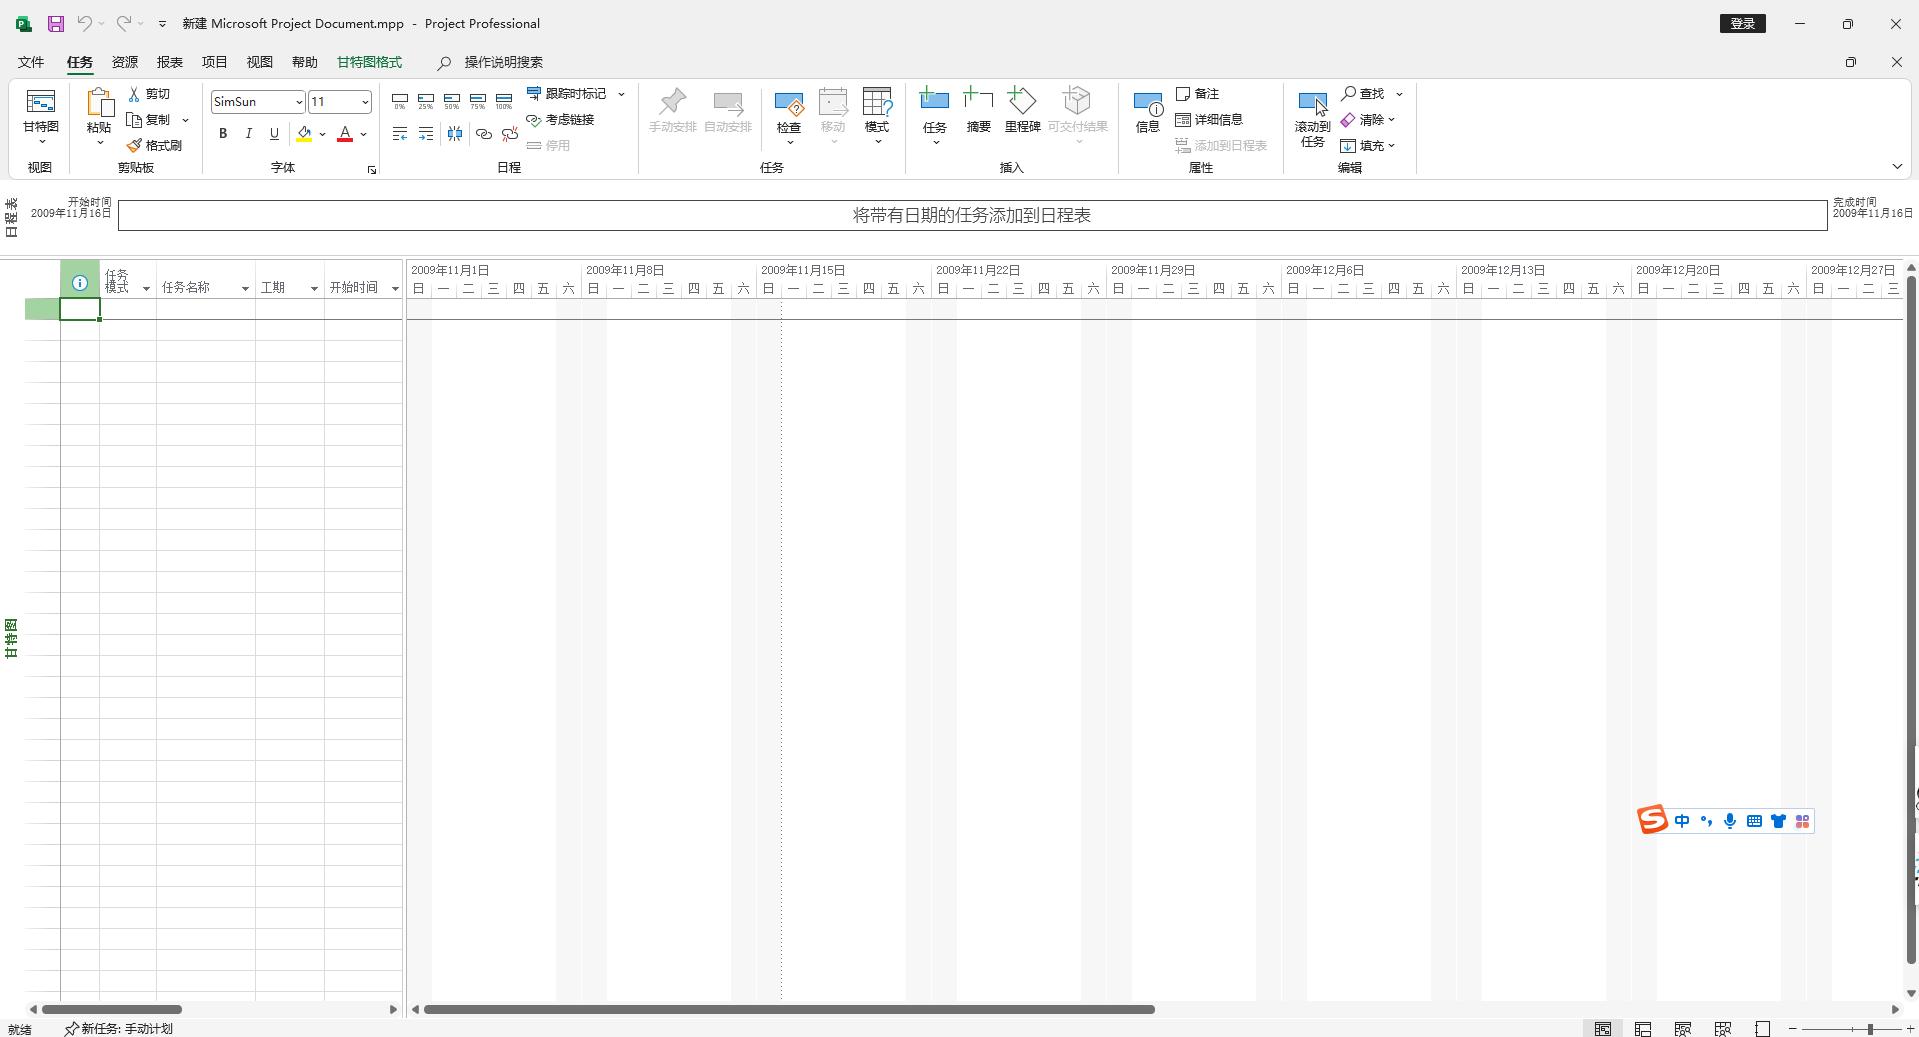The image size is (1919, 1037).
Task: Apply the Format Painter
Action: [x=156, y=145]
